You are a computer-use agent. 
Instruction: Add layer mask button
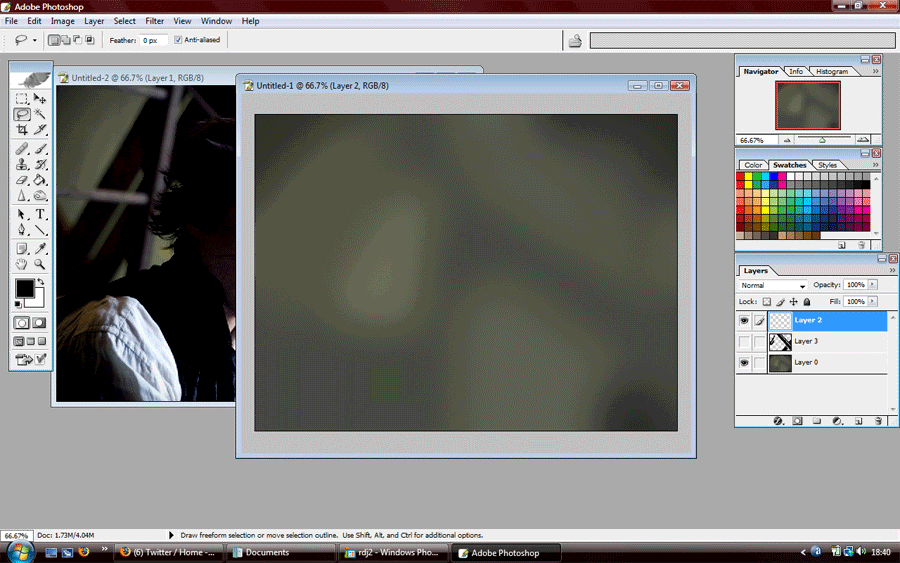(x=798, y=421)
